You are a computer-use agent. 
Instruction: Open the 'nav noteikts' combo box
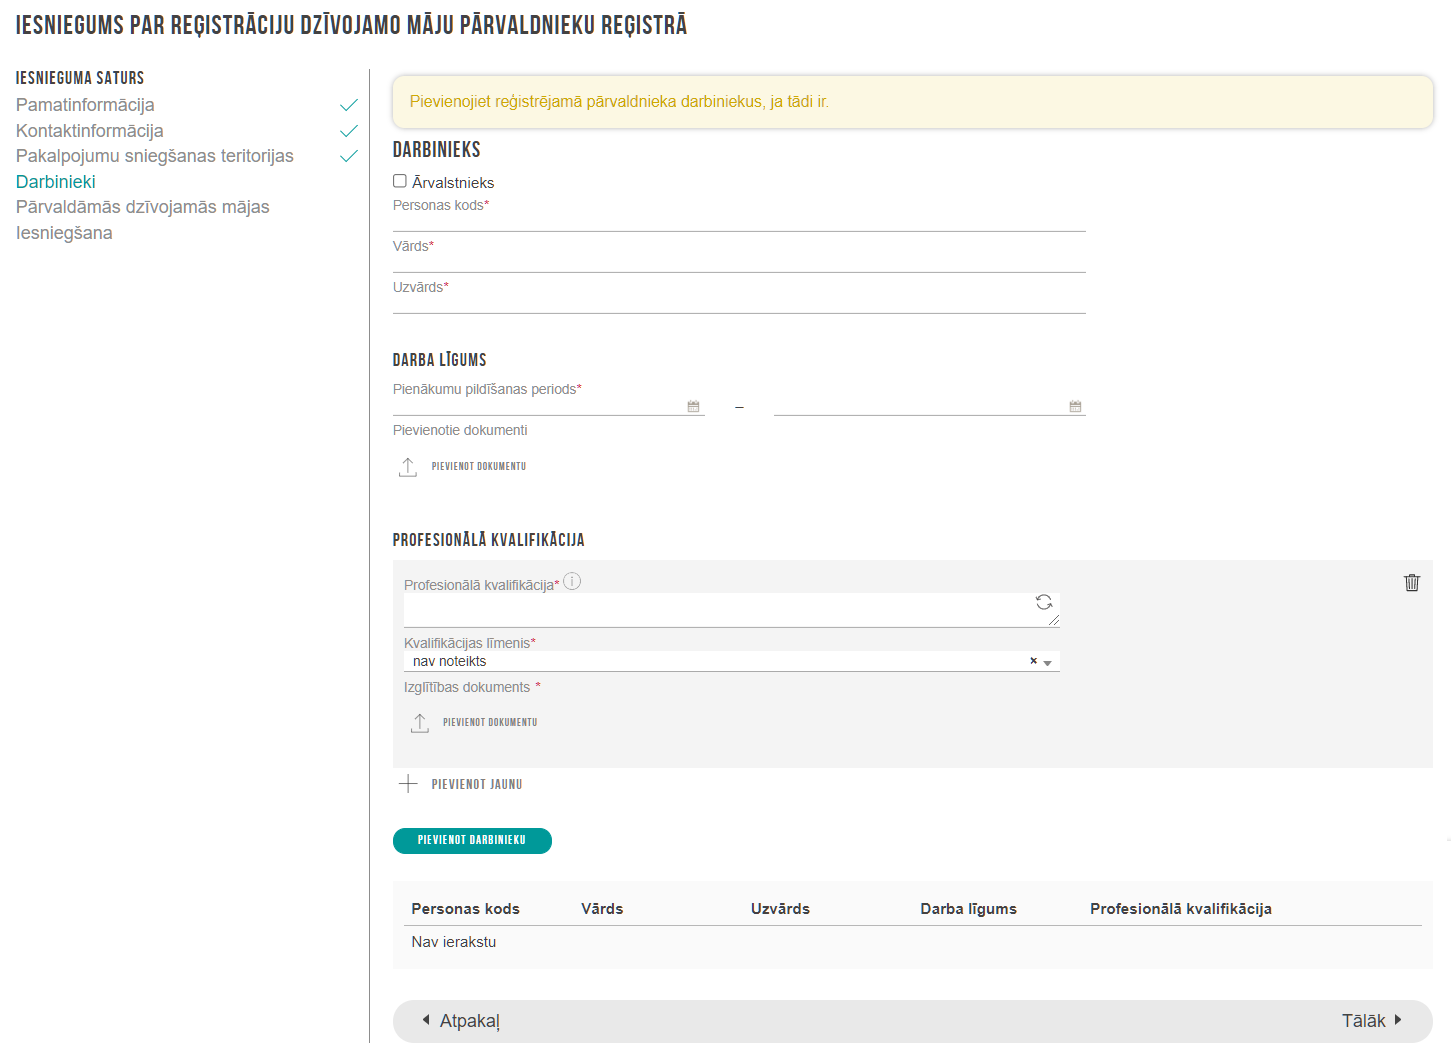click(x=731, y=661)
